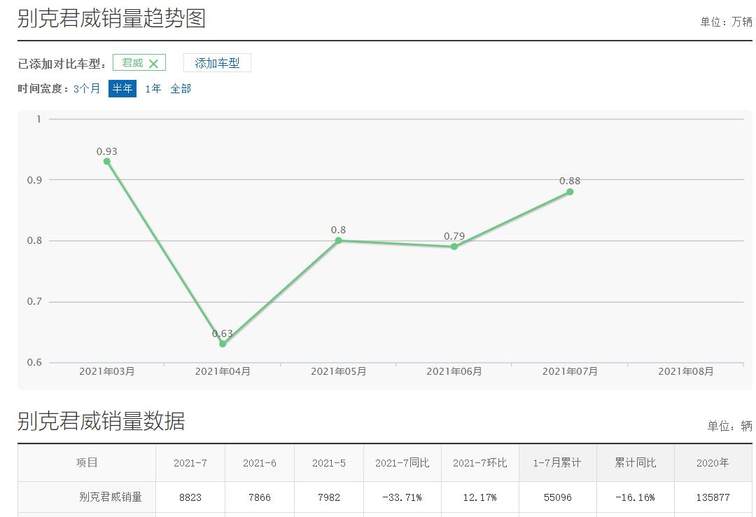Viewport: 756px width, 517px height.
Task: Click the 2021-6 column header
Action: (x=259, y=463)
